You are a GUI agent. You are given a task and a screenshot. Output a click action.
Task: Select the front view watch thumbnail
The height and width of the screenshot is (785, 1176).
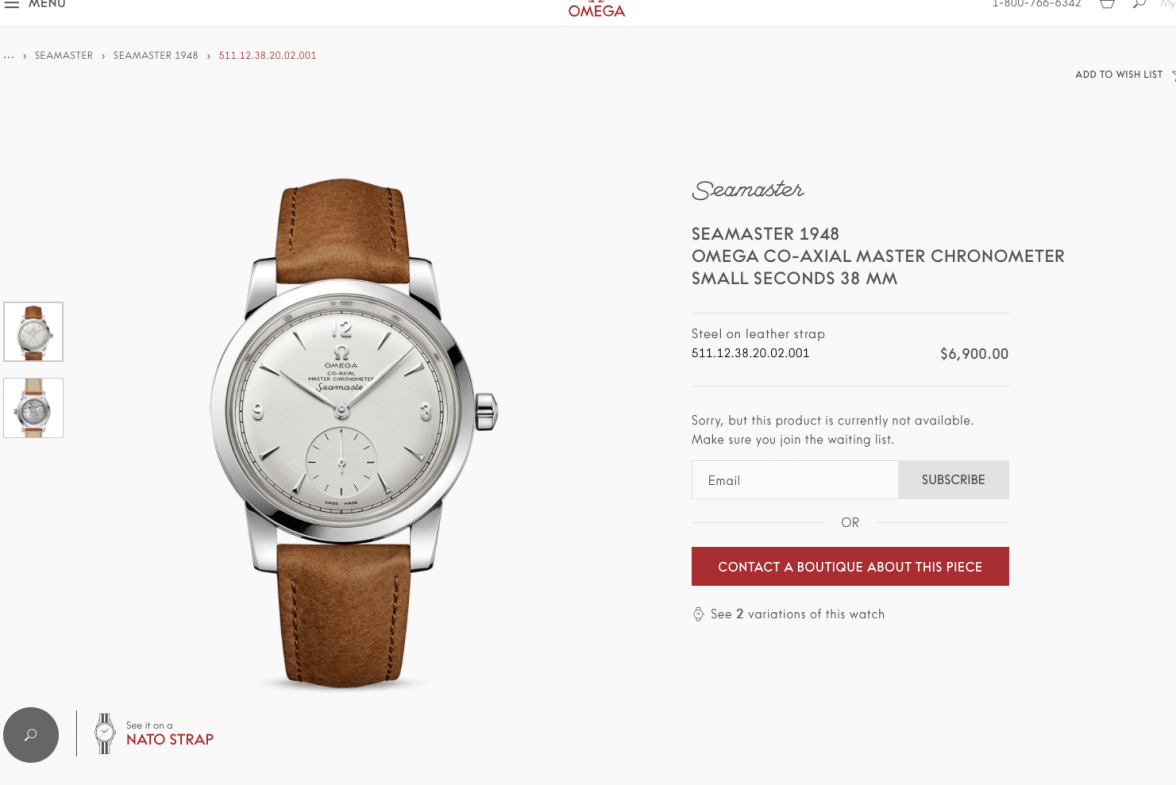(x=34, y=331)
